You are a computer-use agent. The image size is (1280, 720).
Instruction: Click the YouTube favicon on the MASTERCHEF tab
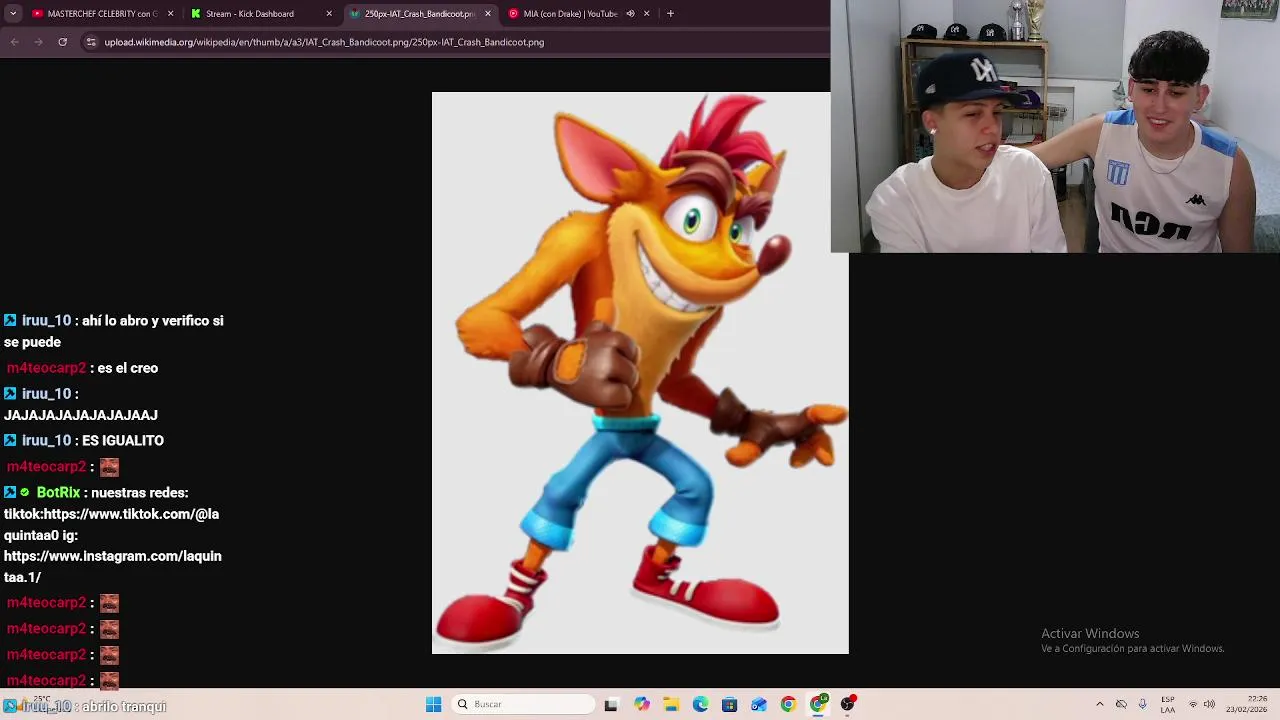pyautogui.click(x=38, y=14)
